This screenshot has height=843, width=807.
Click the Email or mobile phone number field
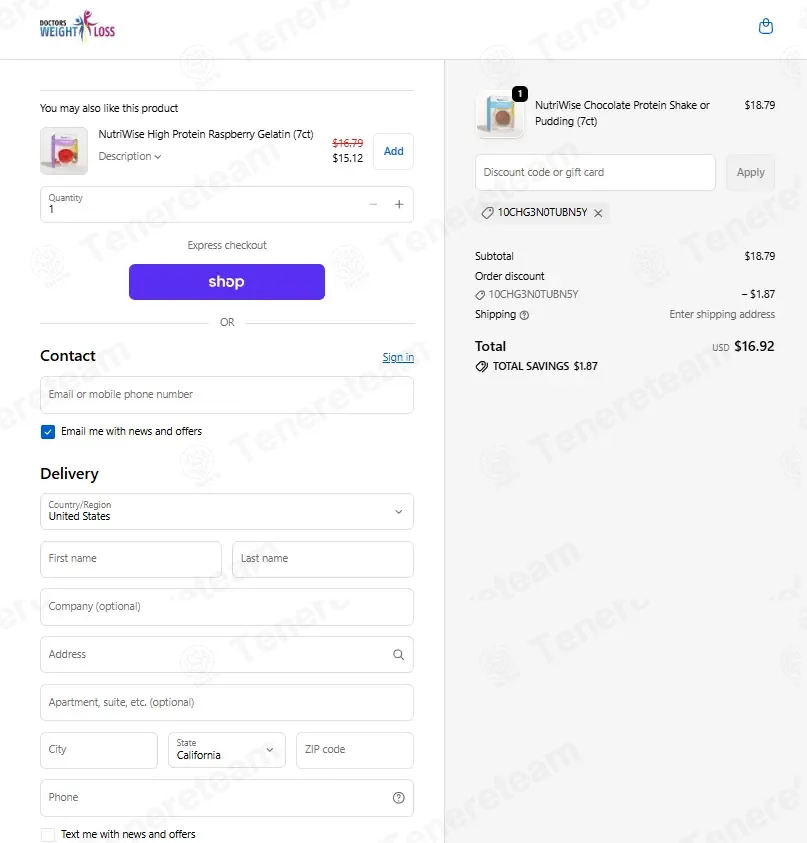(227, 395)
